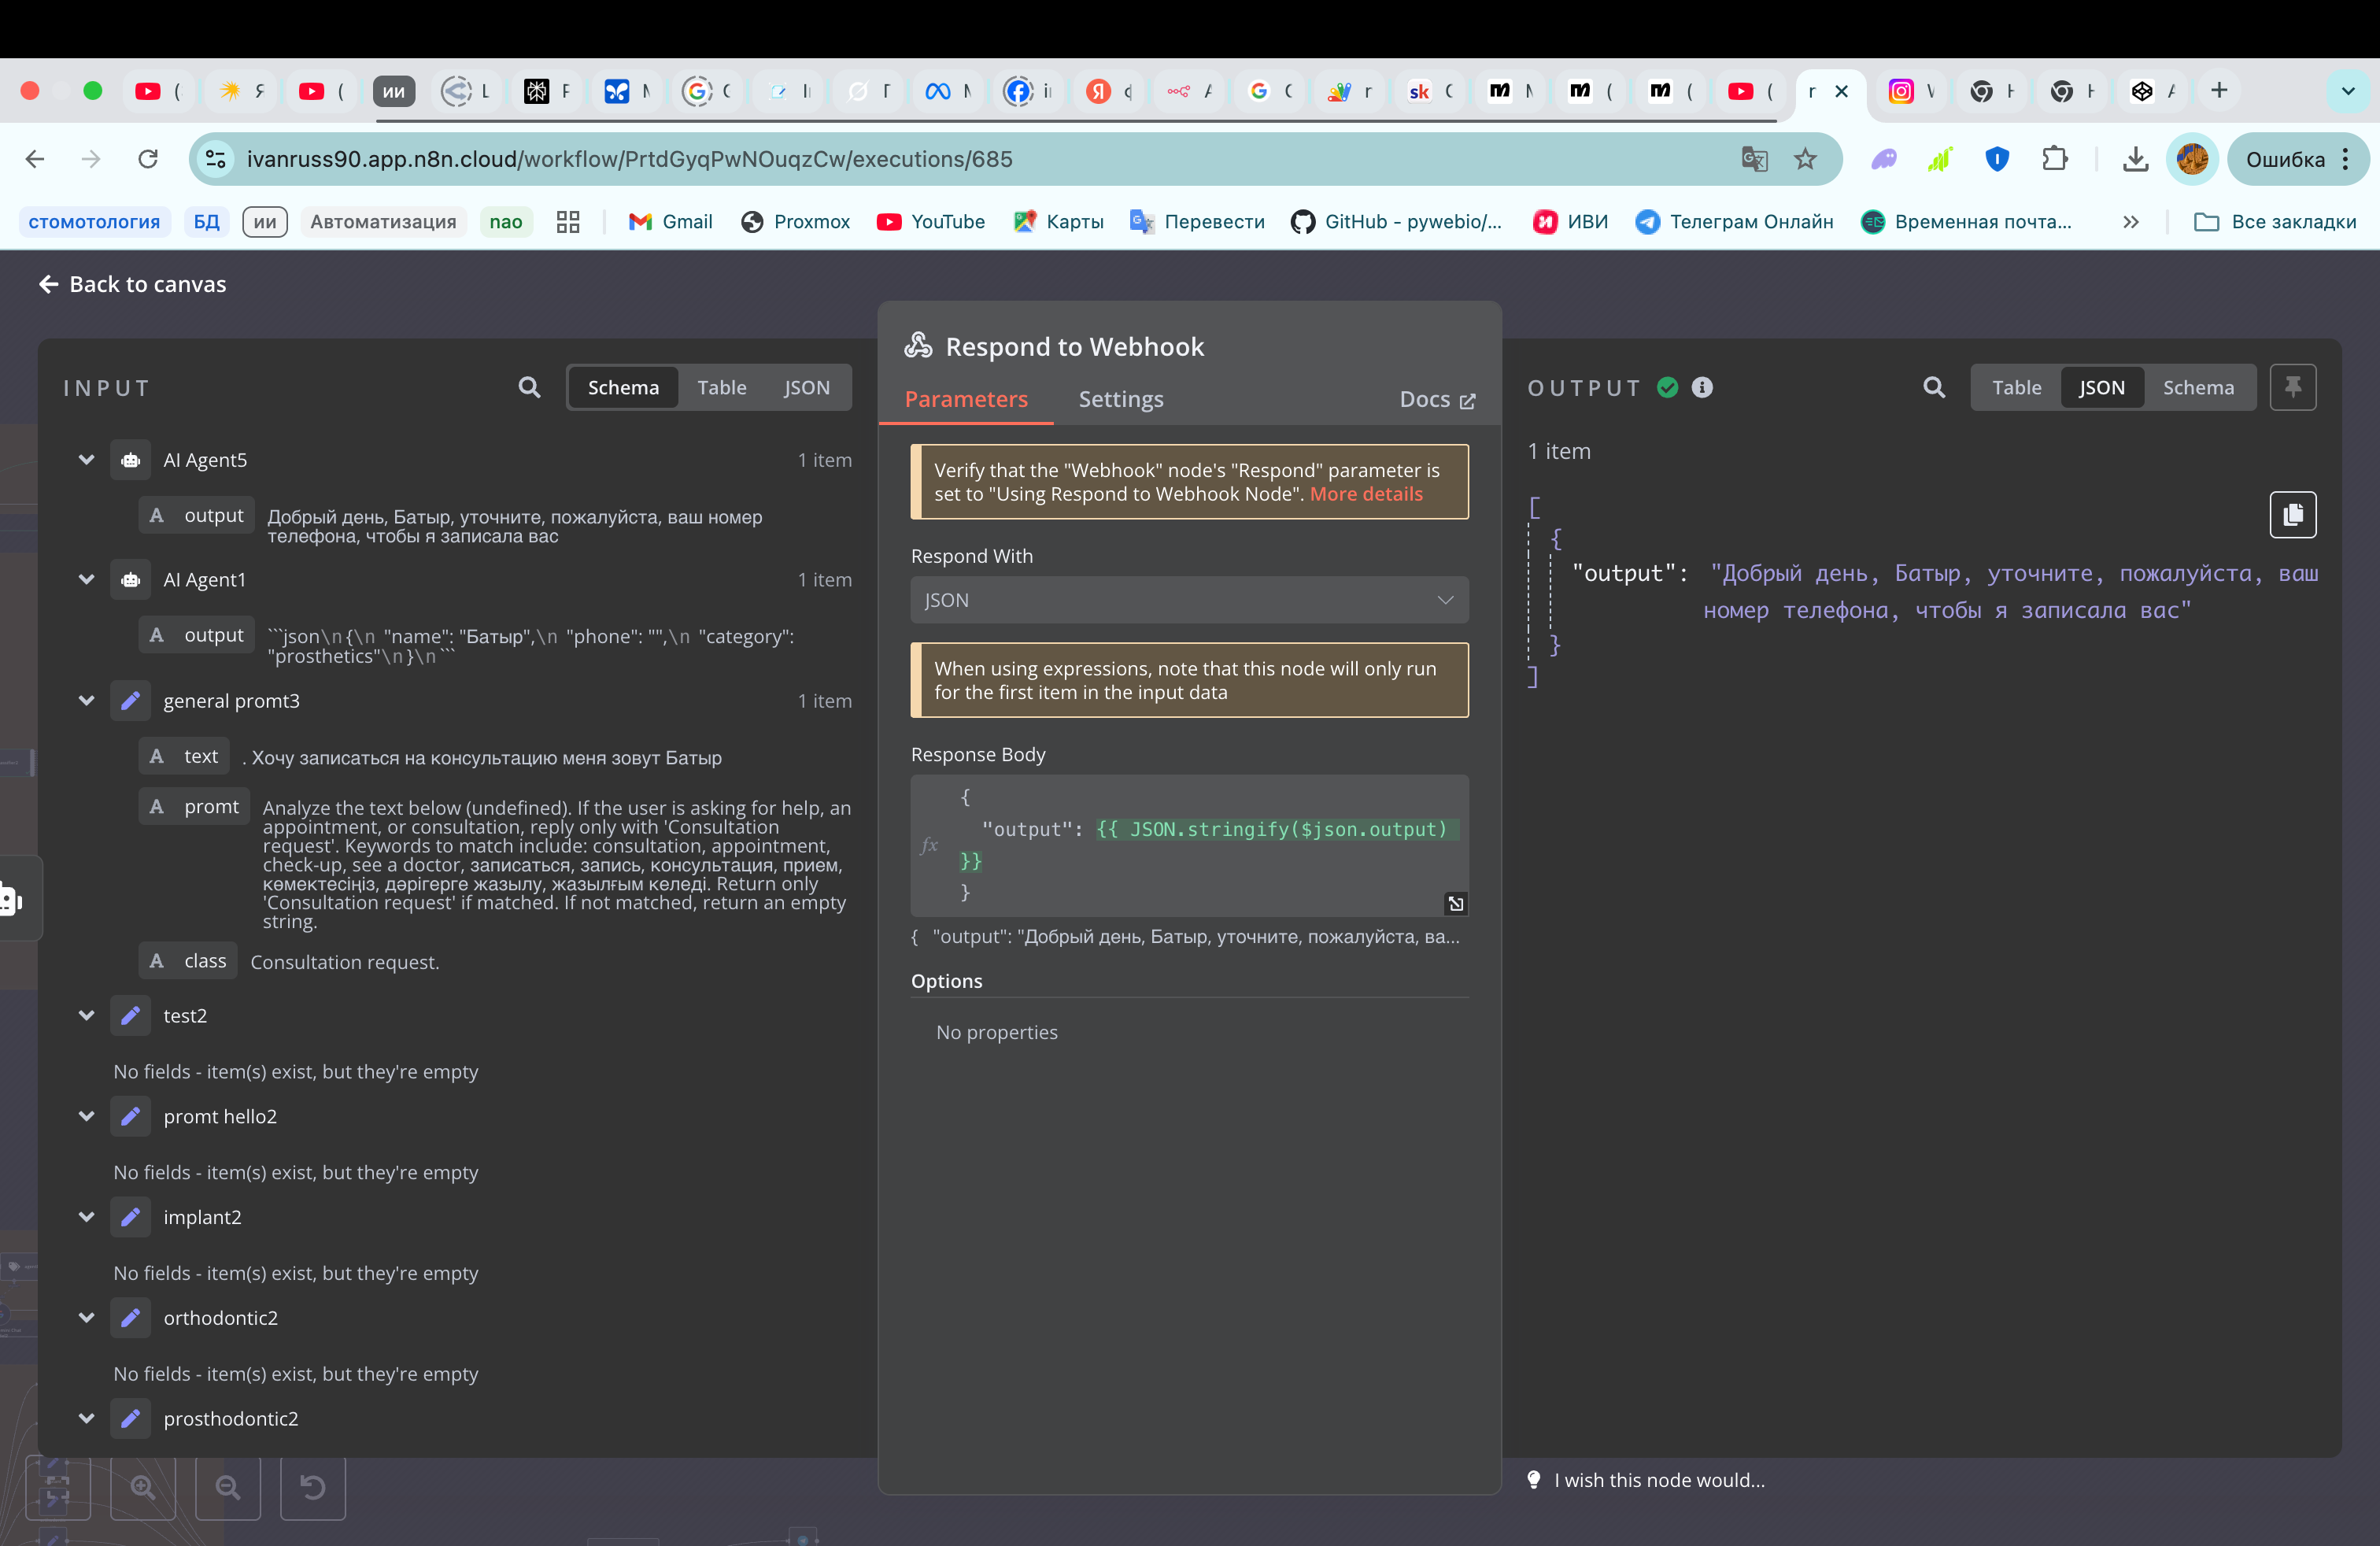This screenshot has height=1546, width=2380.
Task: Collapse the AI Agent1 section
Action: tap(86, 580)
